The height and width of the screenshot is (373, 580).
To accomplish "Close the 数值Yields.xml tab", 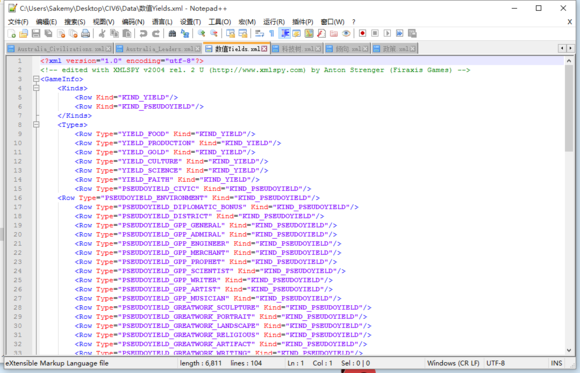I will coord(264,49).
